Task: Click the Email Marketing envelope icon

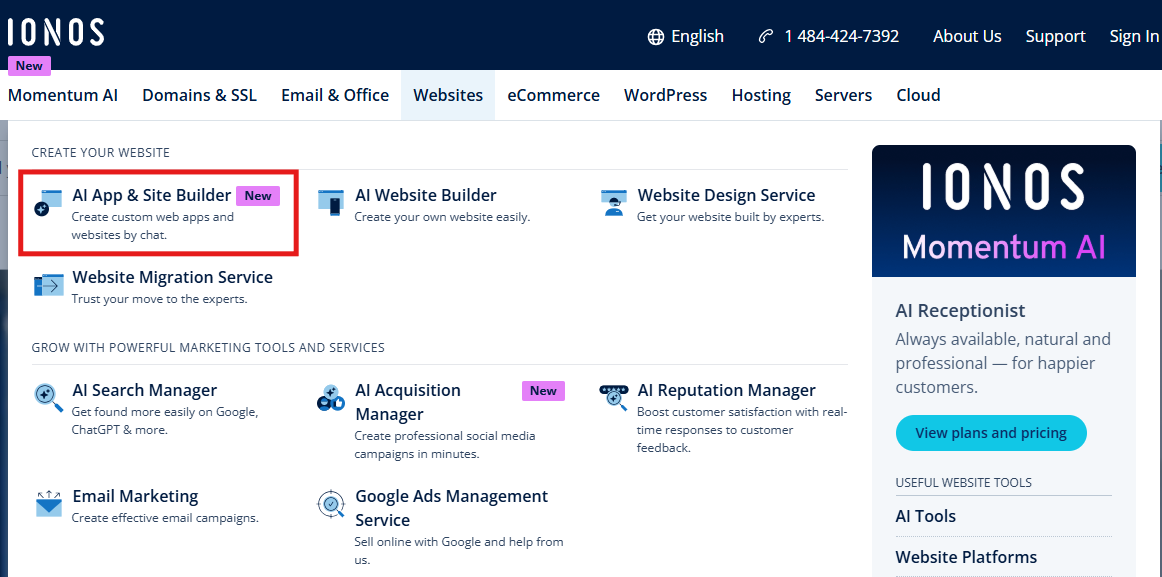Action: (49, 504)
